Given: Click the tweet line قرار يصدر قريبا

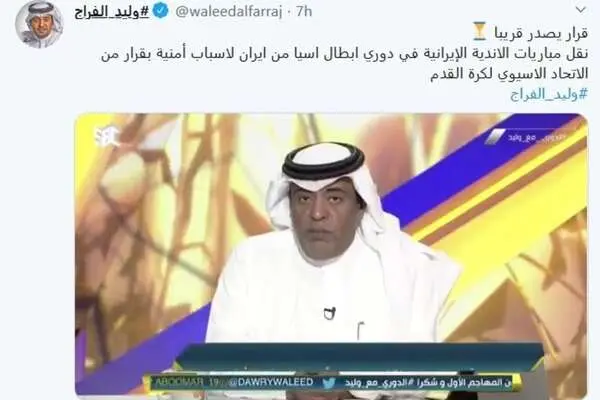Looking at the screenshot, I should (540, 33).
